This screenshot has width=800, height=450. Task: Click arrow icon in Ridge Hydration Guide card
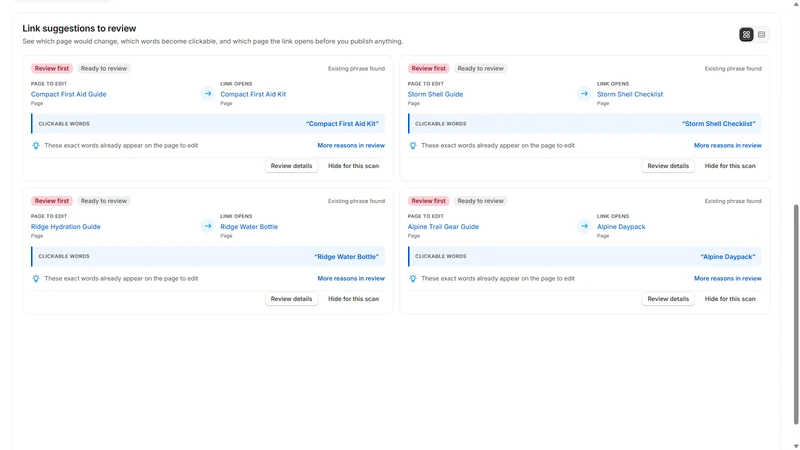[208, 226]
